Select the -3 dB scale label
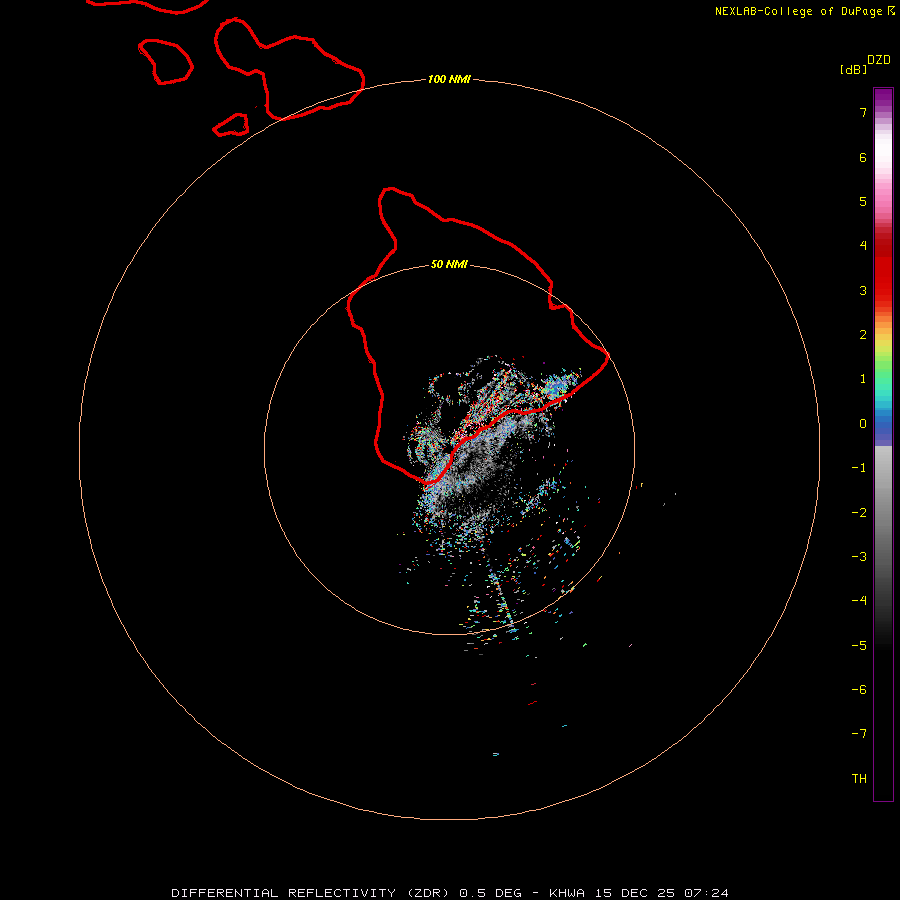 (x=859, y=557)
